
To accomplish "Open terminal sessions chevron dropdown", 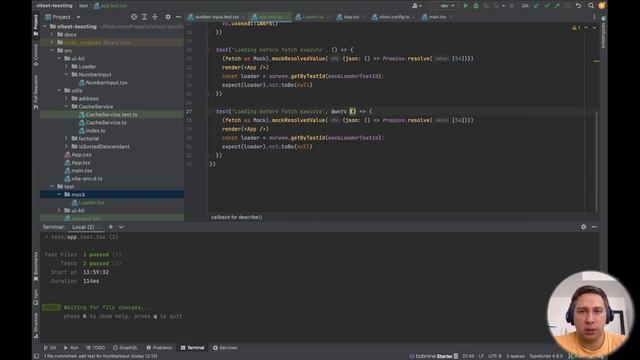I will point(121,227).
